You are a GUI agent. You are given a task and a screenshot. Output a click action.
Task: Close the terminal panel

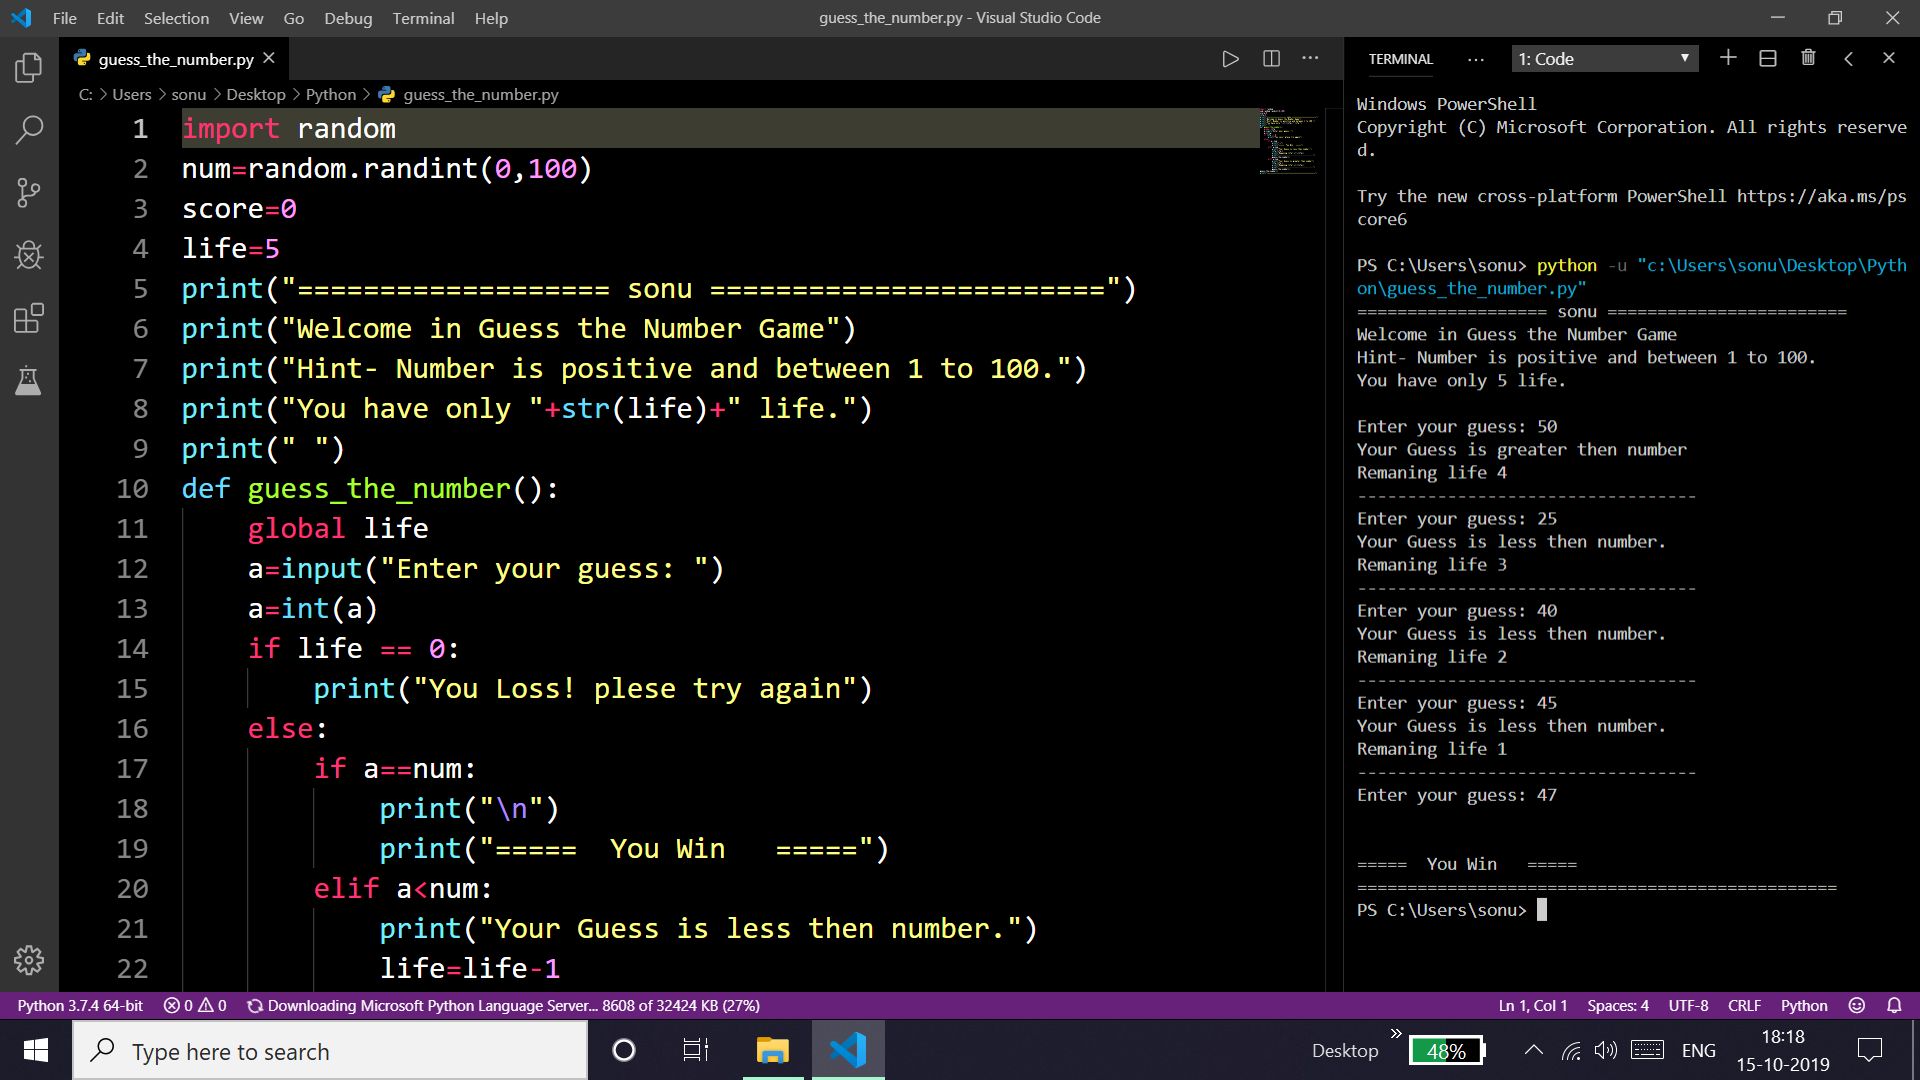(1888, 58)
